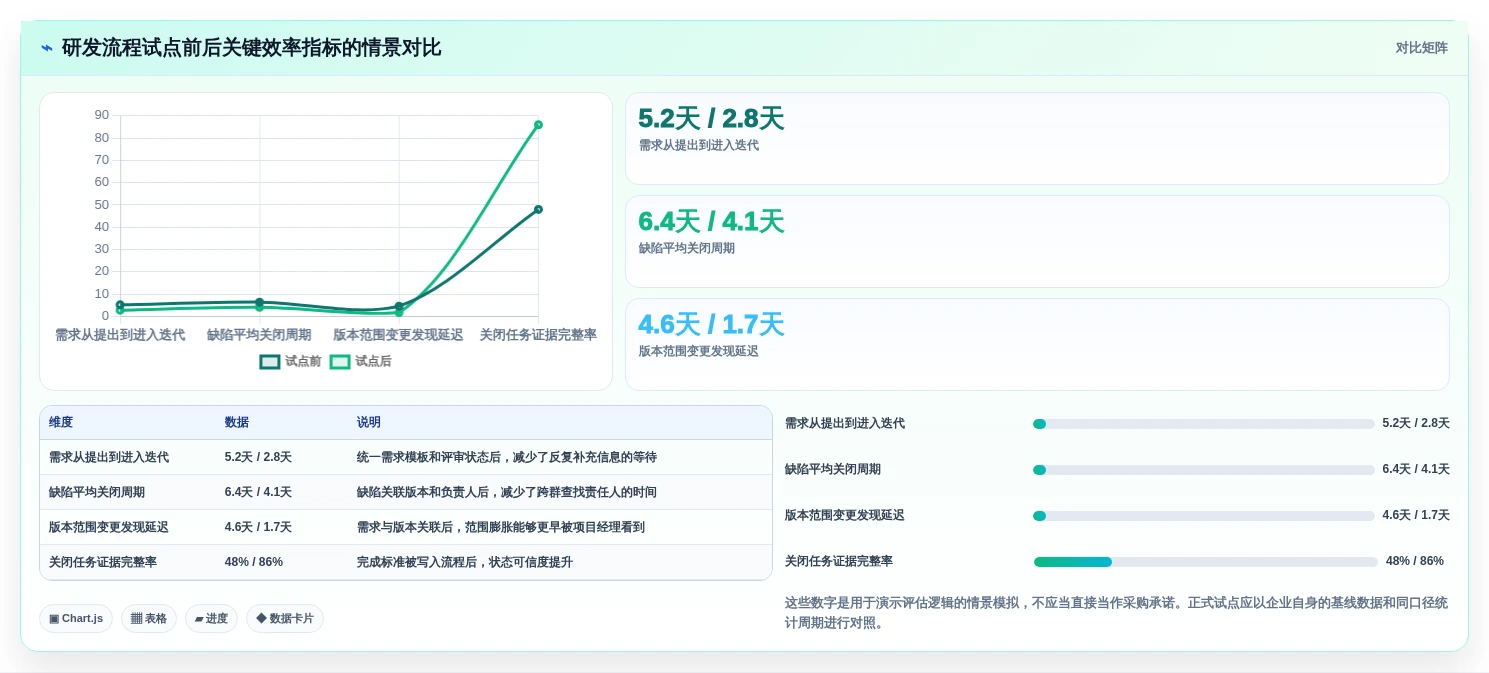1489x673 pixels.
Task: Click table cell 版本范围变更发现延迟
Action: [x=109, y=527]
